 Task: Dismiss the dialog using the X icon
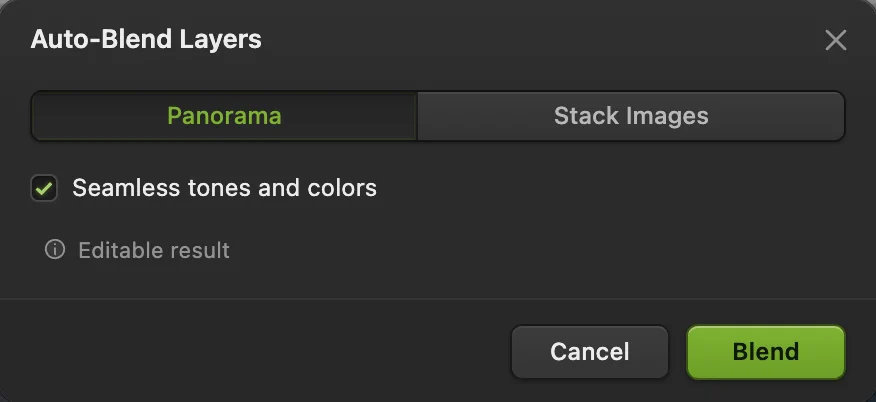835,40
